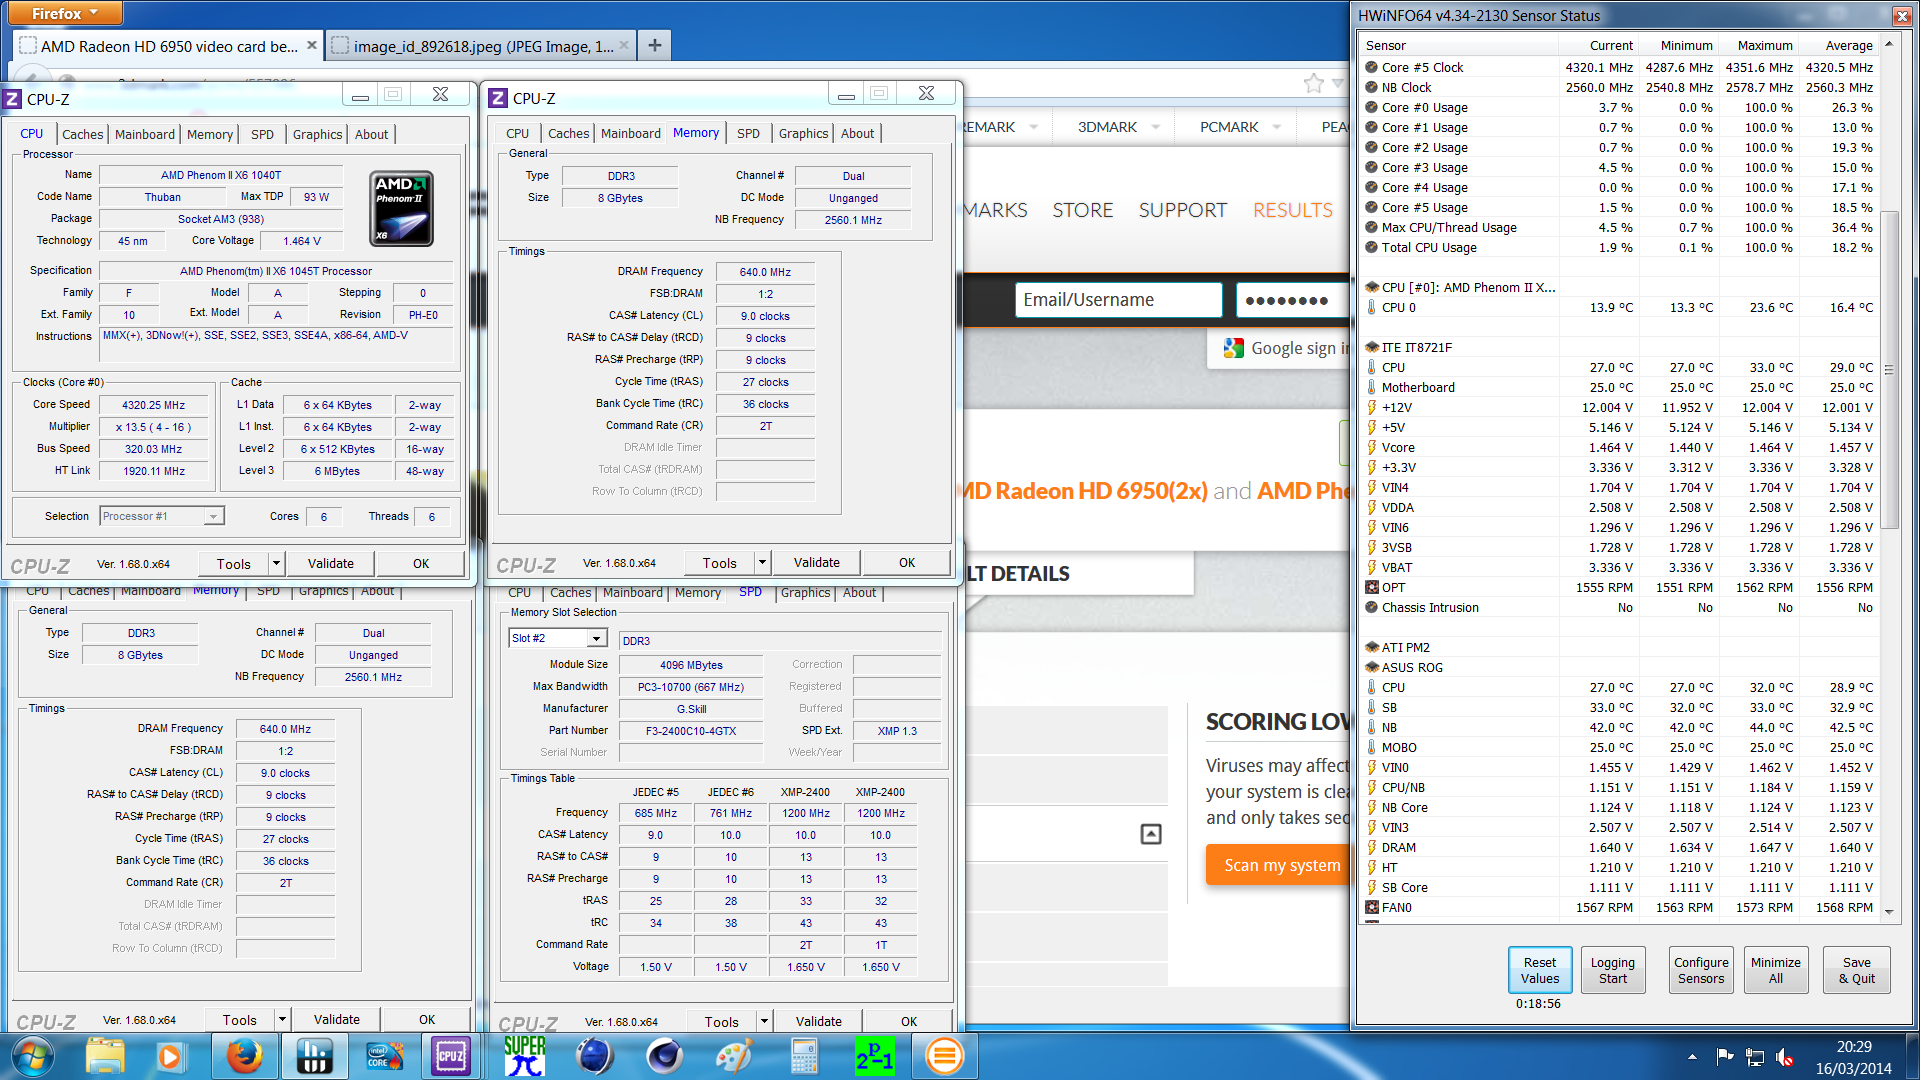Open Windows Start menu orb
The height and width of the screenshot is (1080, 1920).
tap(31, 1055)
